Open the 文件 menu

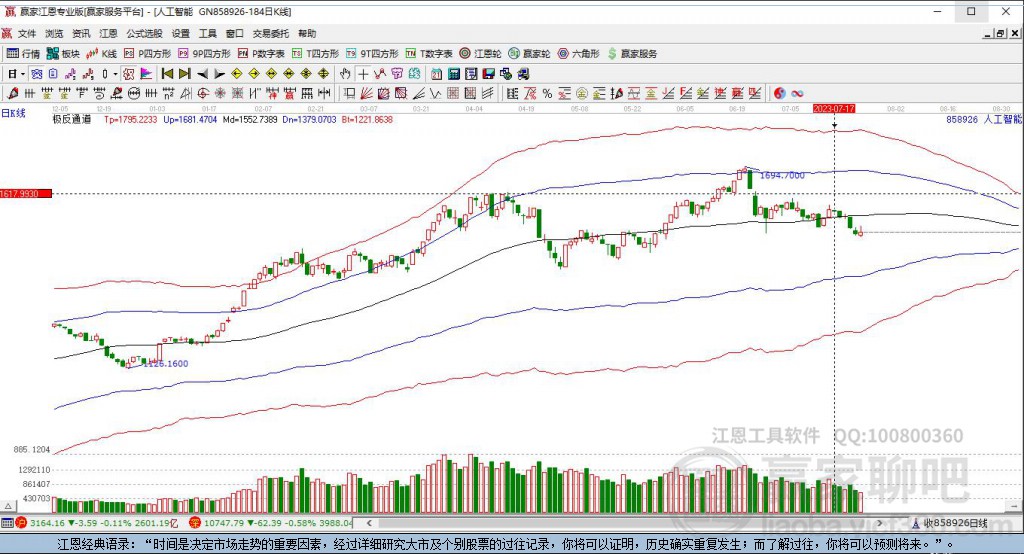27,33
